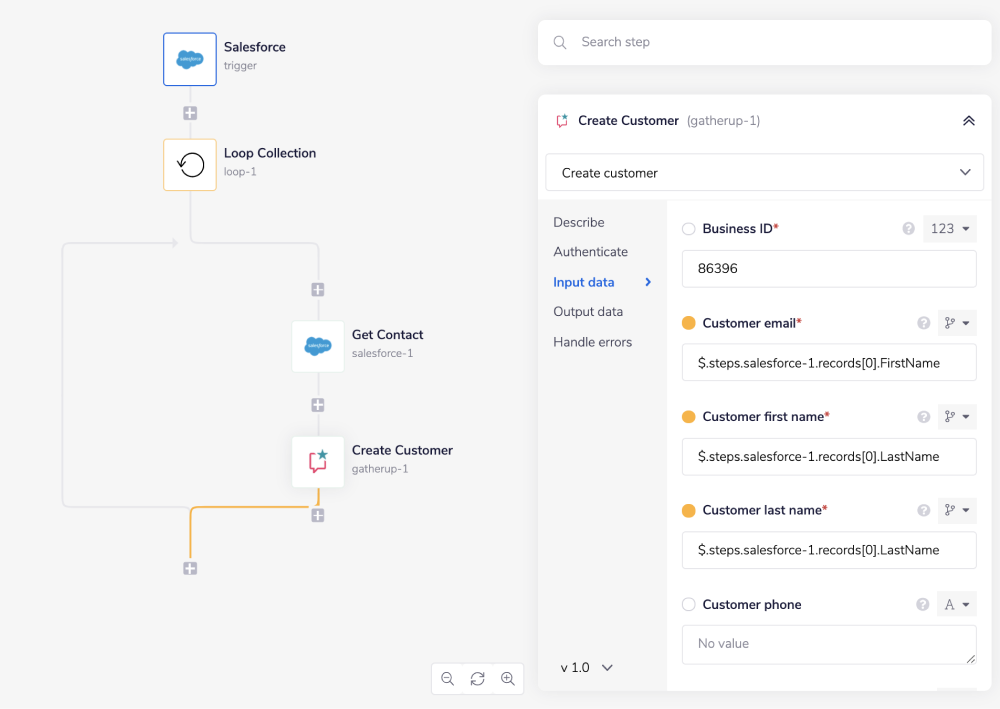Image resolution: width=1000 pixels, height=709 pixels.
Task: Toggle the Customer email mapping circle
Action: [688, 322]
